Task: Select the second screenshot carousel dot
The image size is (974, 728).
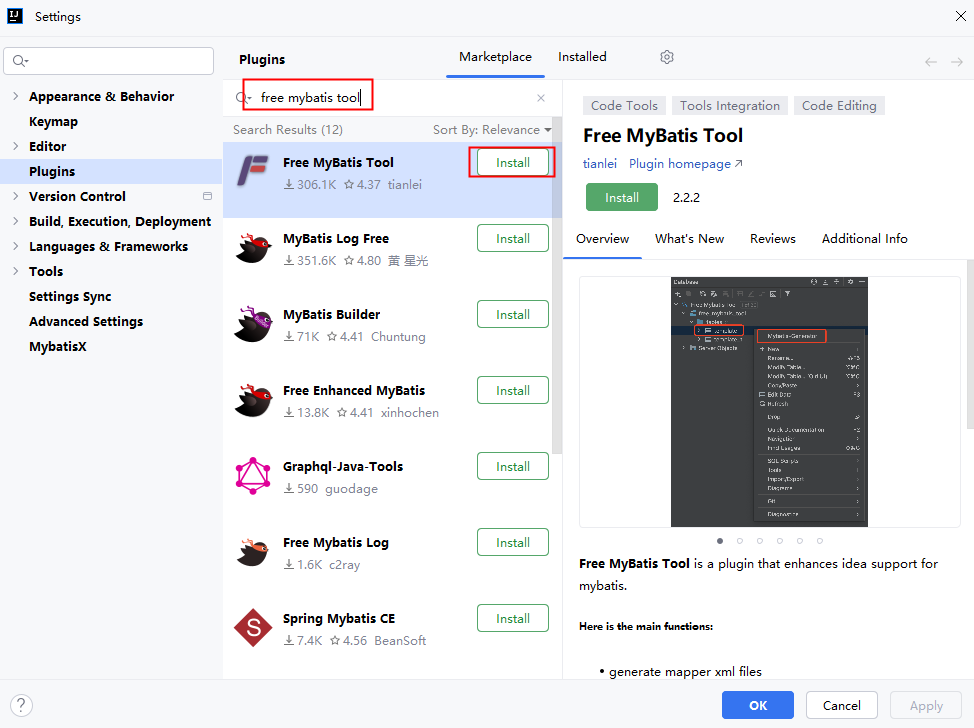Action: pos(740,541)
